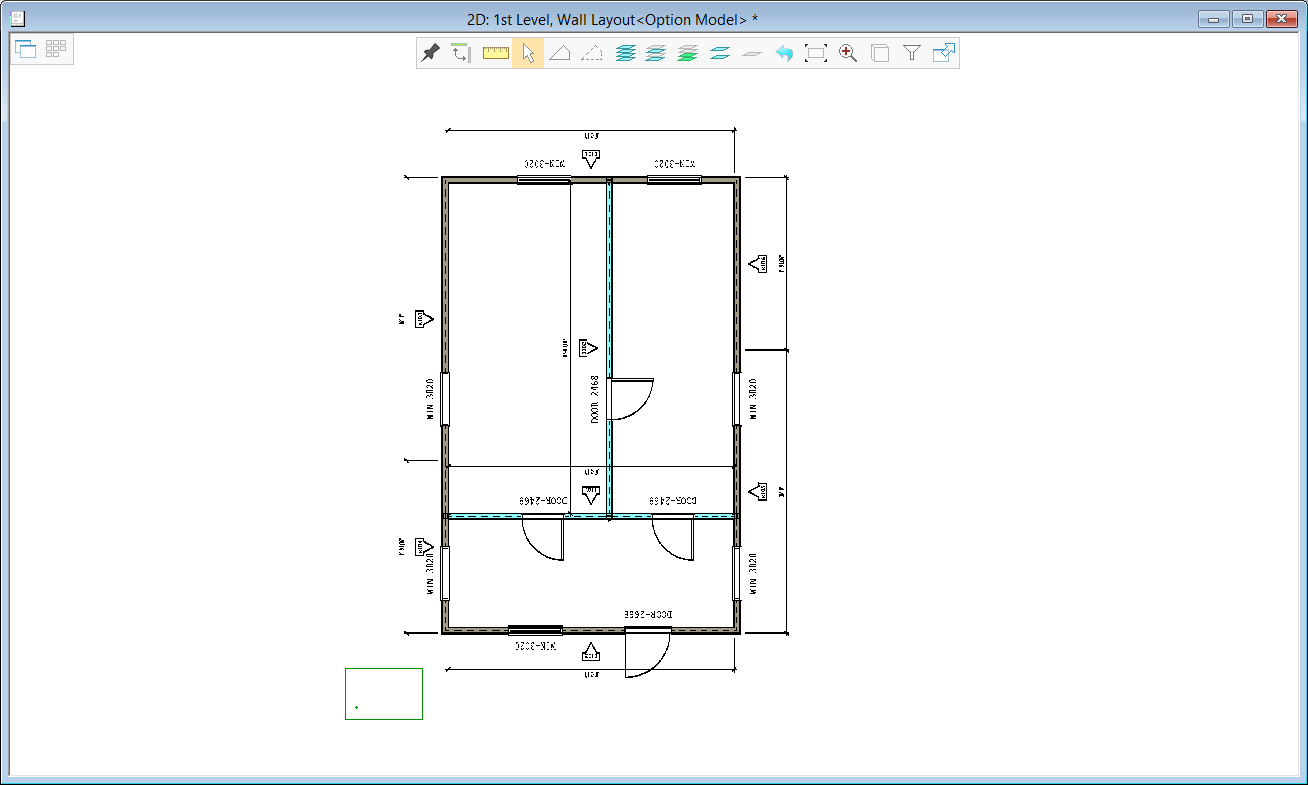1308x785 pixels.
Task: Click the cascading windows icon
Action: (x=26, y=49)
